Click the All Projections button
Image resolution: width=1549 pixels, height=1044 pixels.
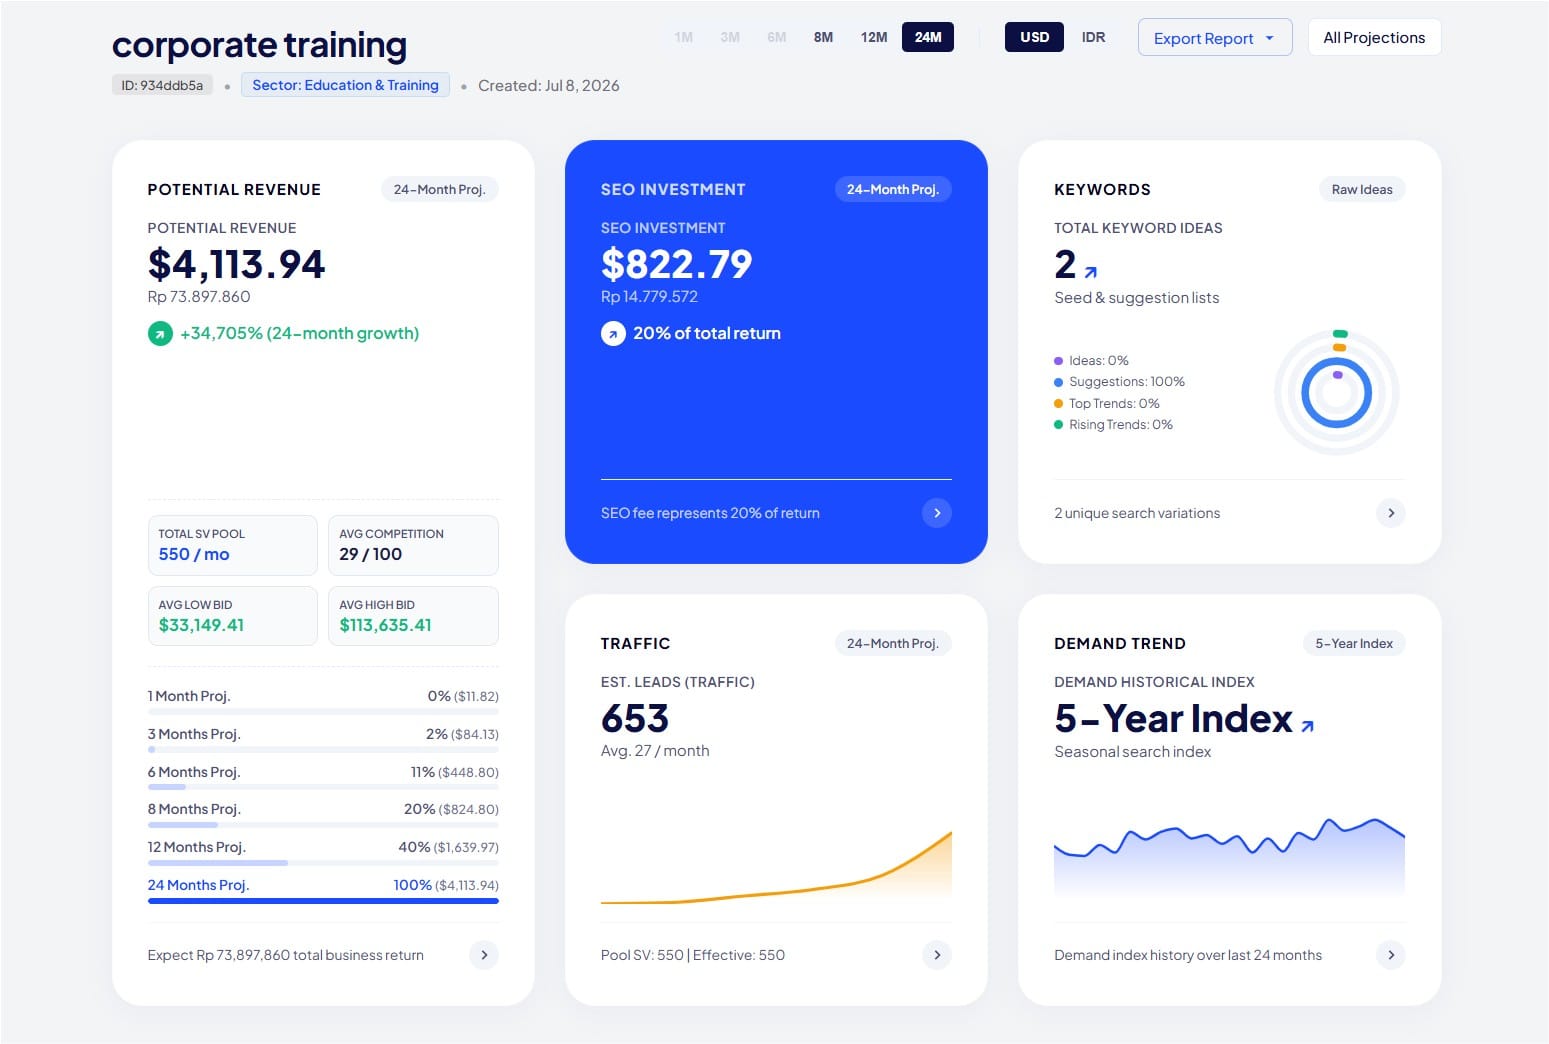1374,38
